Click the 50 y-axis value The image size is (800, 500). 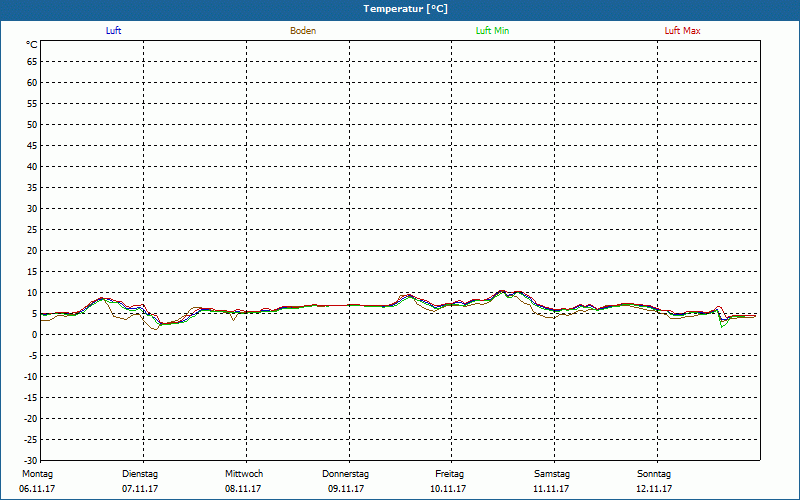(x=32, y=124)
